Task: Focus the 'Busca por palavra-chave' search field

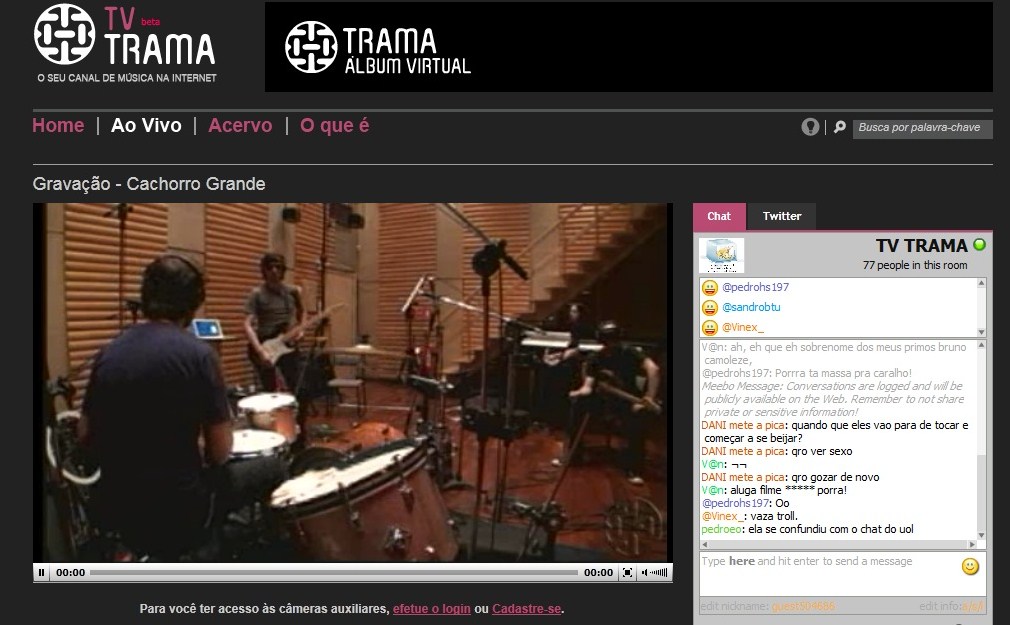Action: 920,128
